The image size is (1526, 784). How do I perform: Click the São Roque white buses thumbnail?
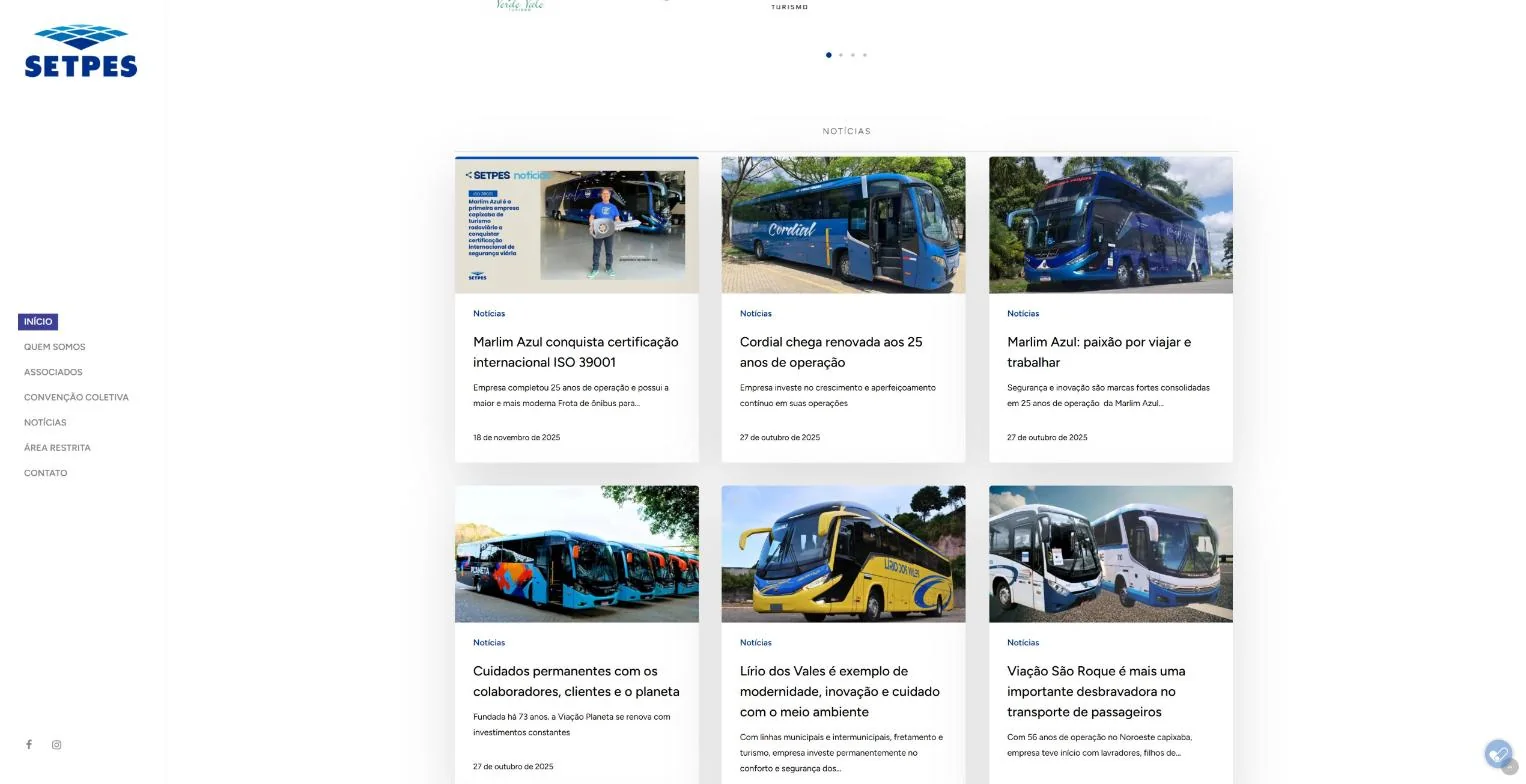tap(1111, 554)
